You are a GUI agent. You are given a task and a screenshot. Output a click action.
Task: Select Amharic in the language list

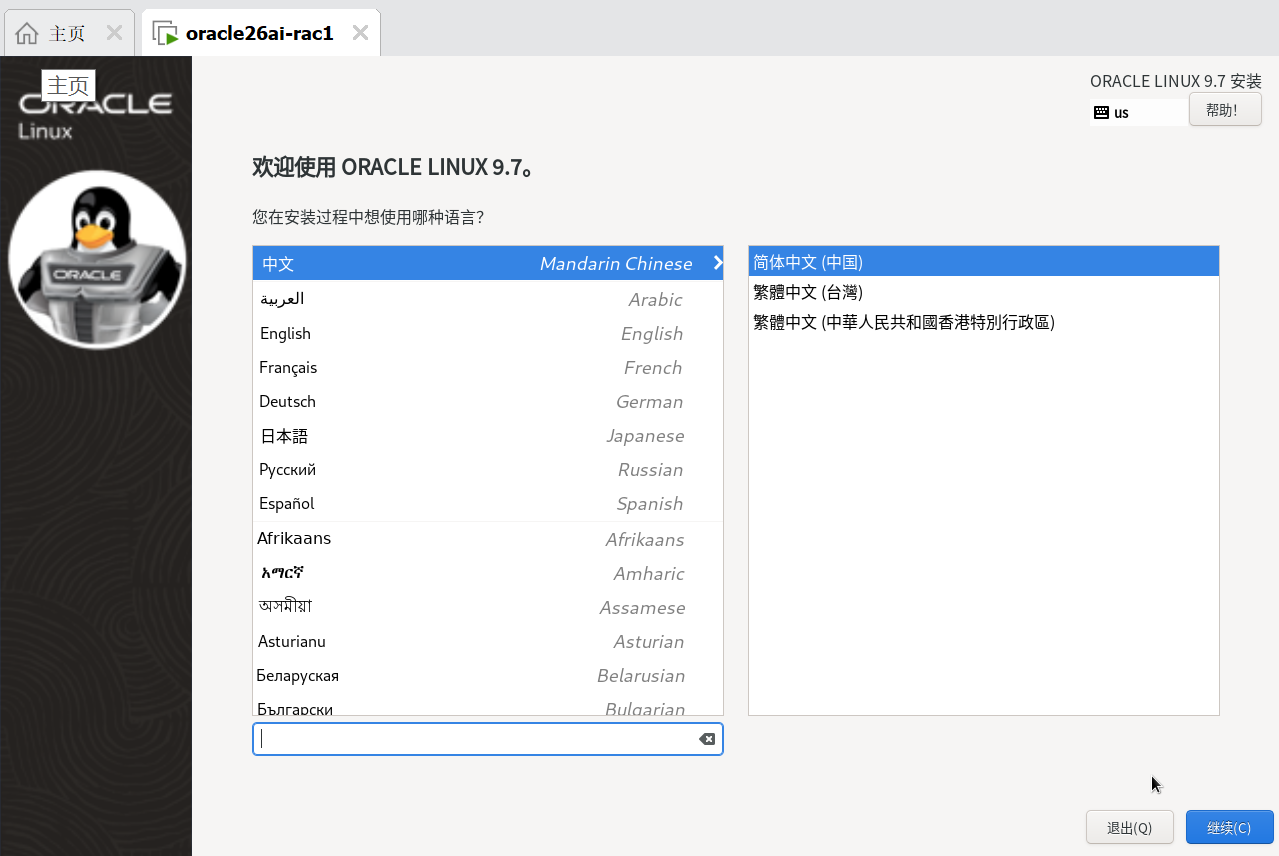[x=488, y=573]
